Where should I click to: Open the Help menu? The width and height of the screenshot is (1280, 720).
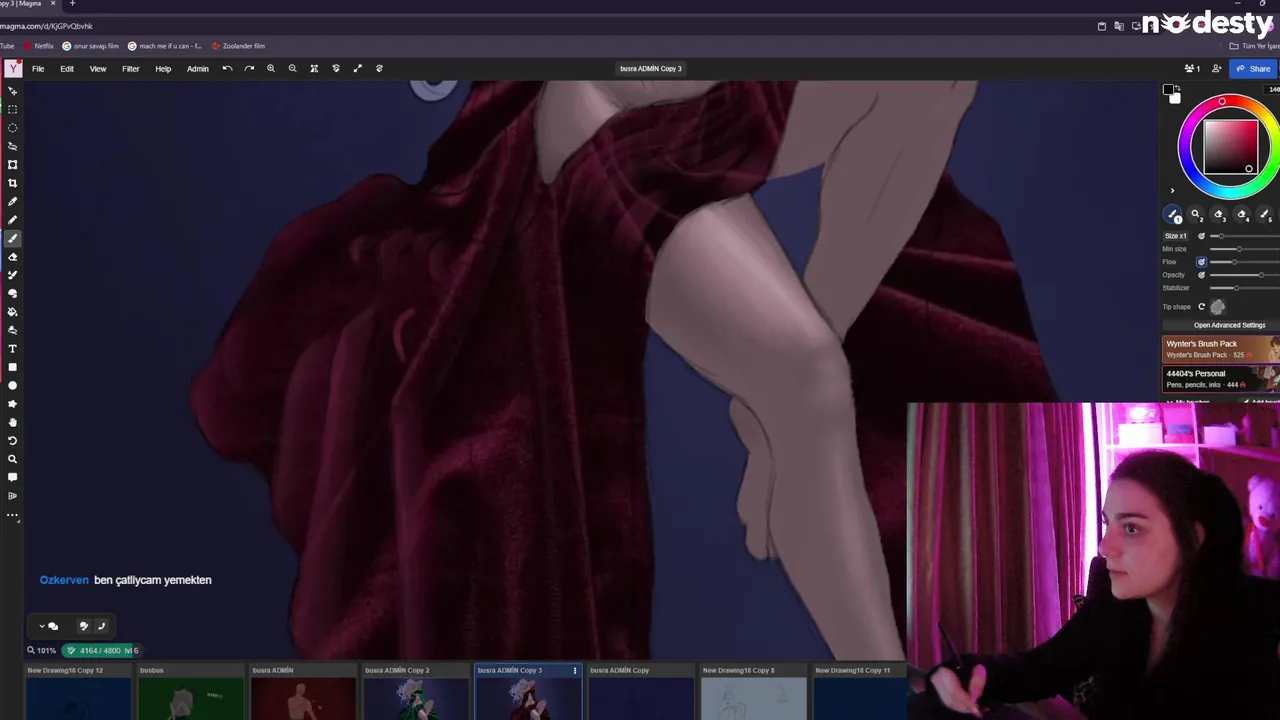163,69
